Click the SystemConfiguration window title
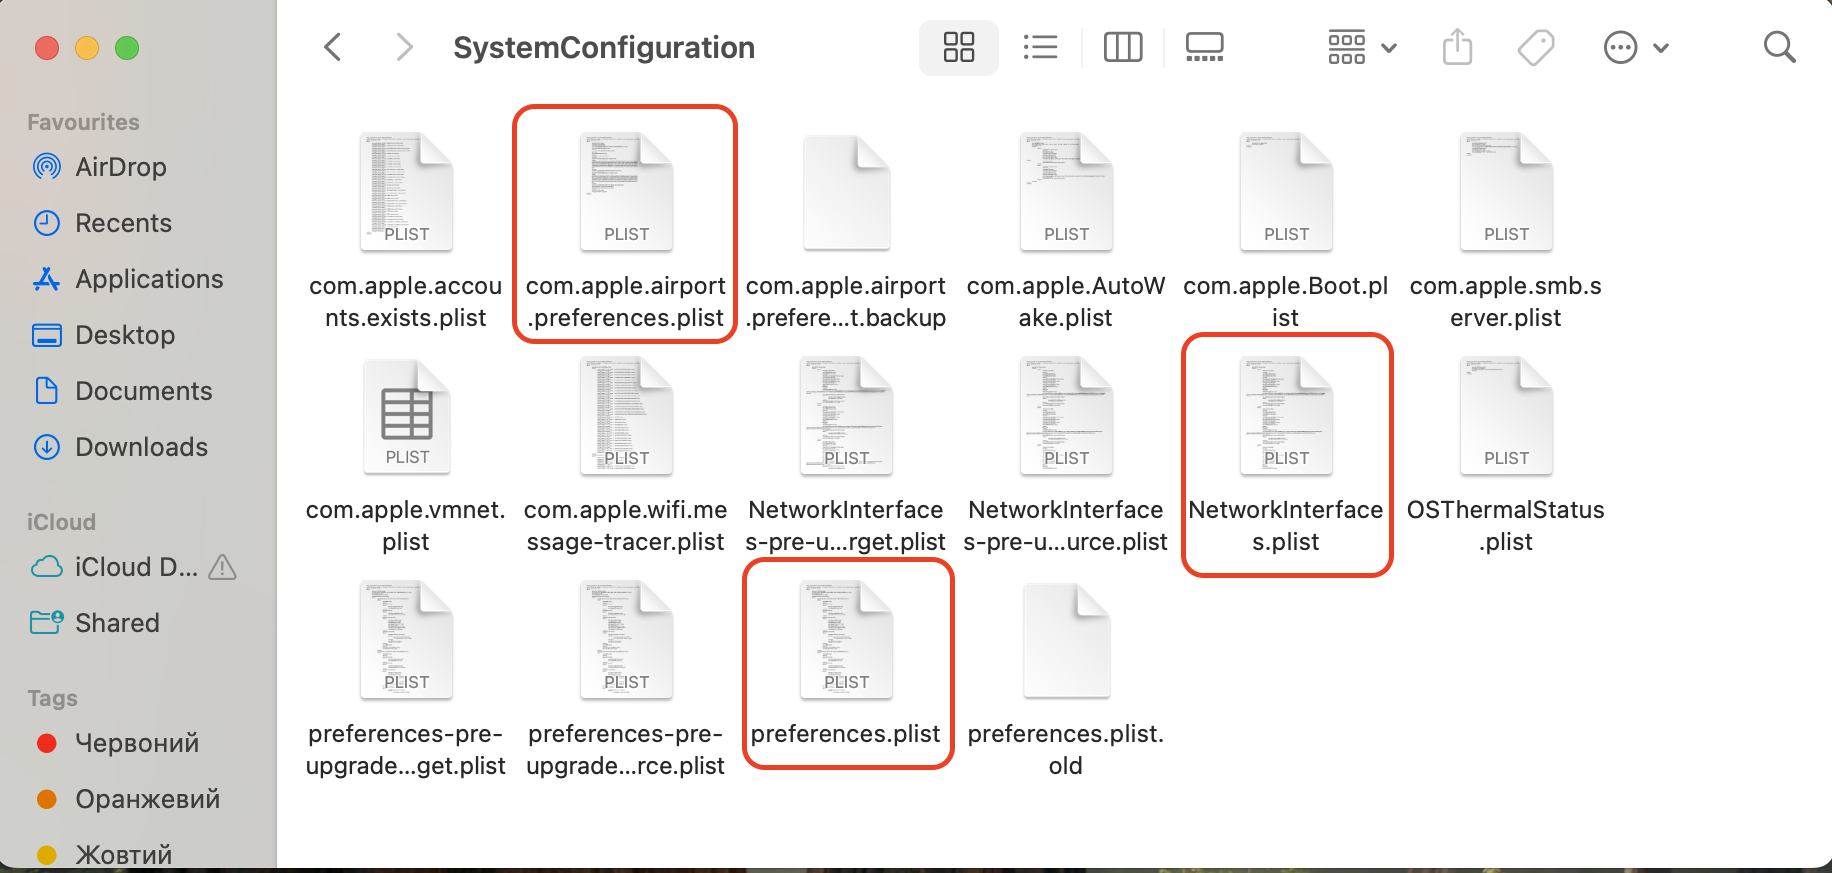Viewport: 1832px width, 873px height. 604,47
